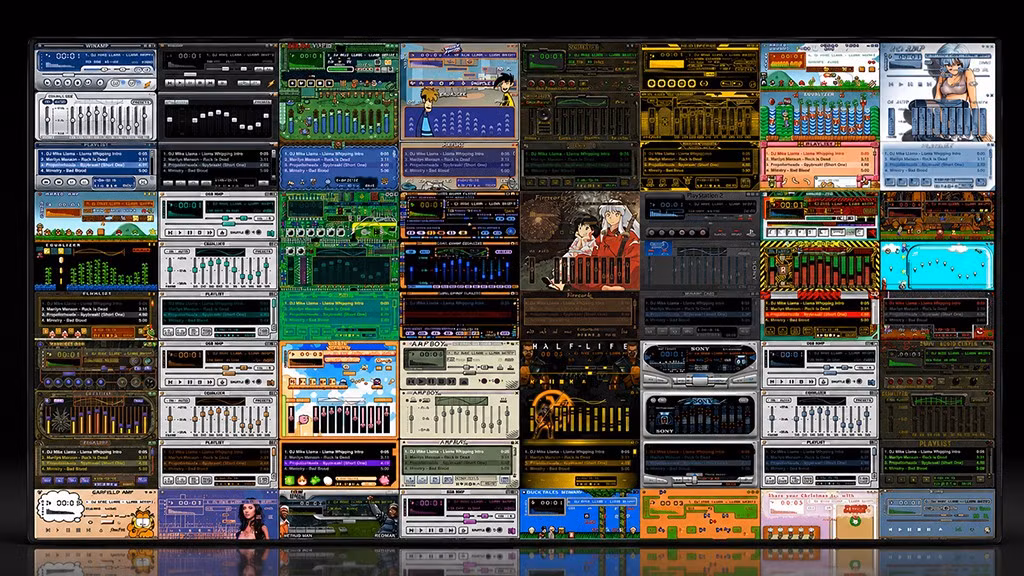
Task: Click Stop in the blue-silver Winamp skin
Action: (x=78, y=83)
